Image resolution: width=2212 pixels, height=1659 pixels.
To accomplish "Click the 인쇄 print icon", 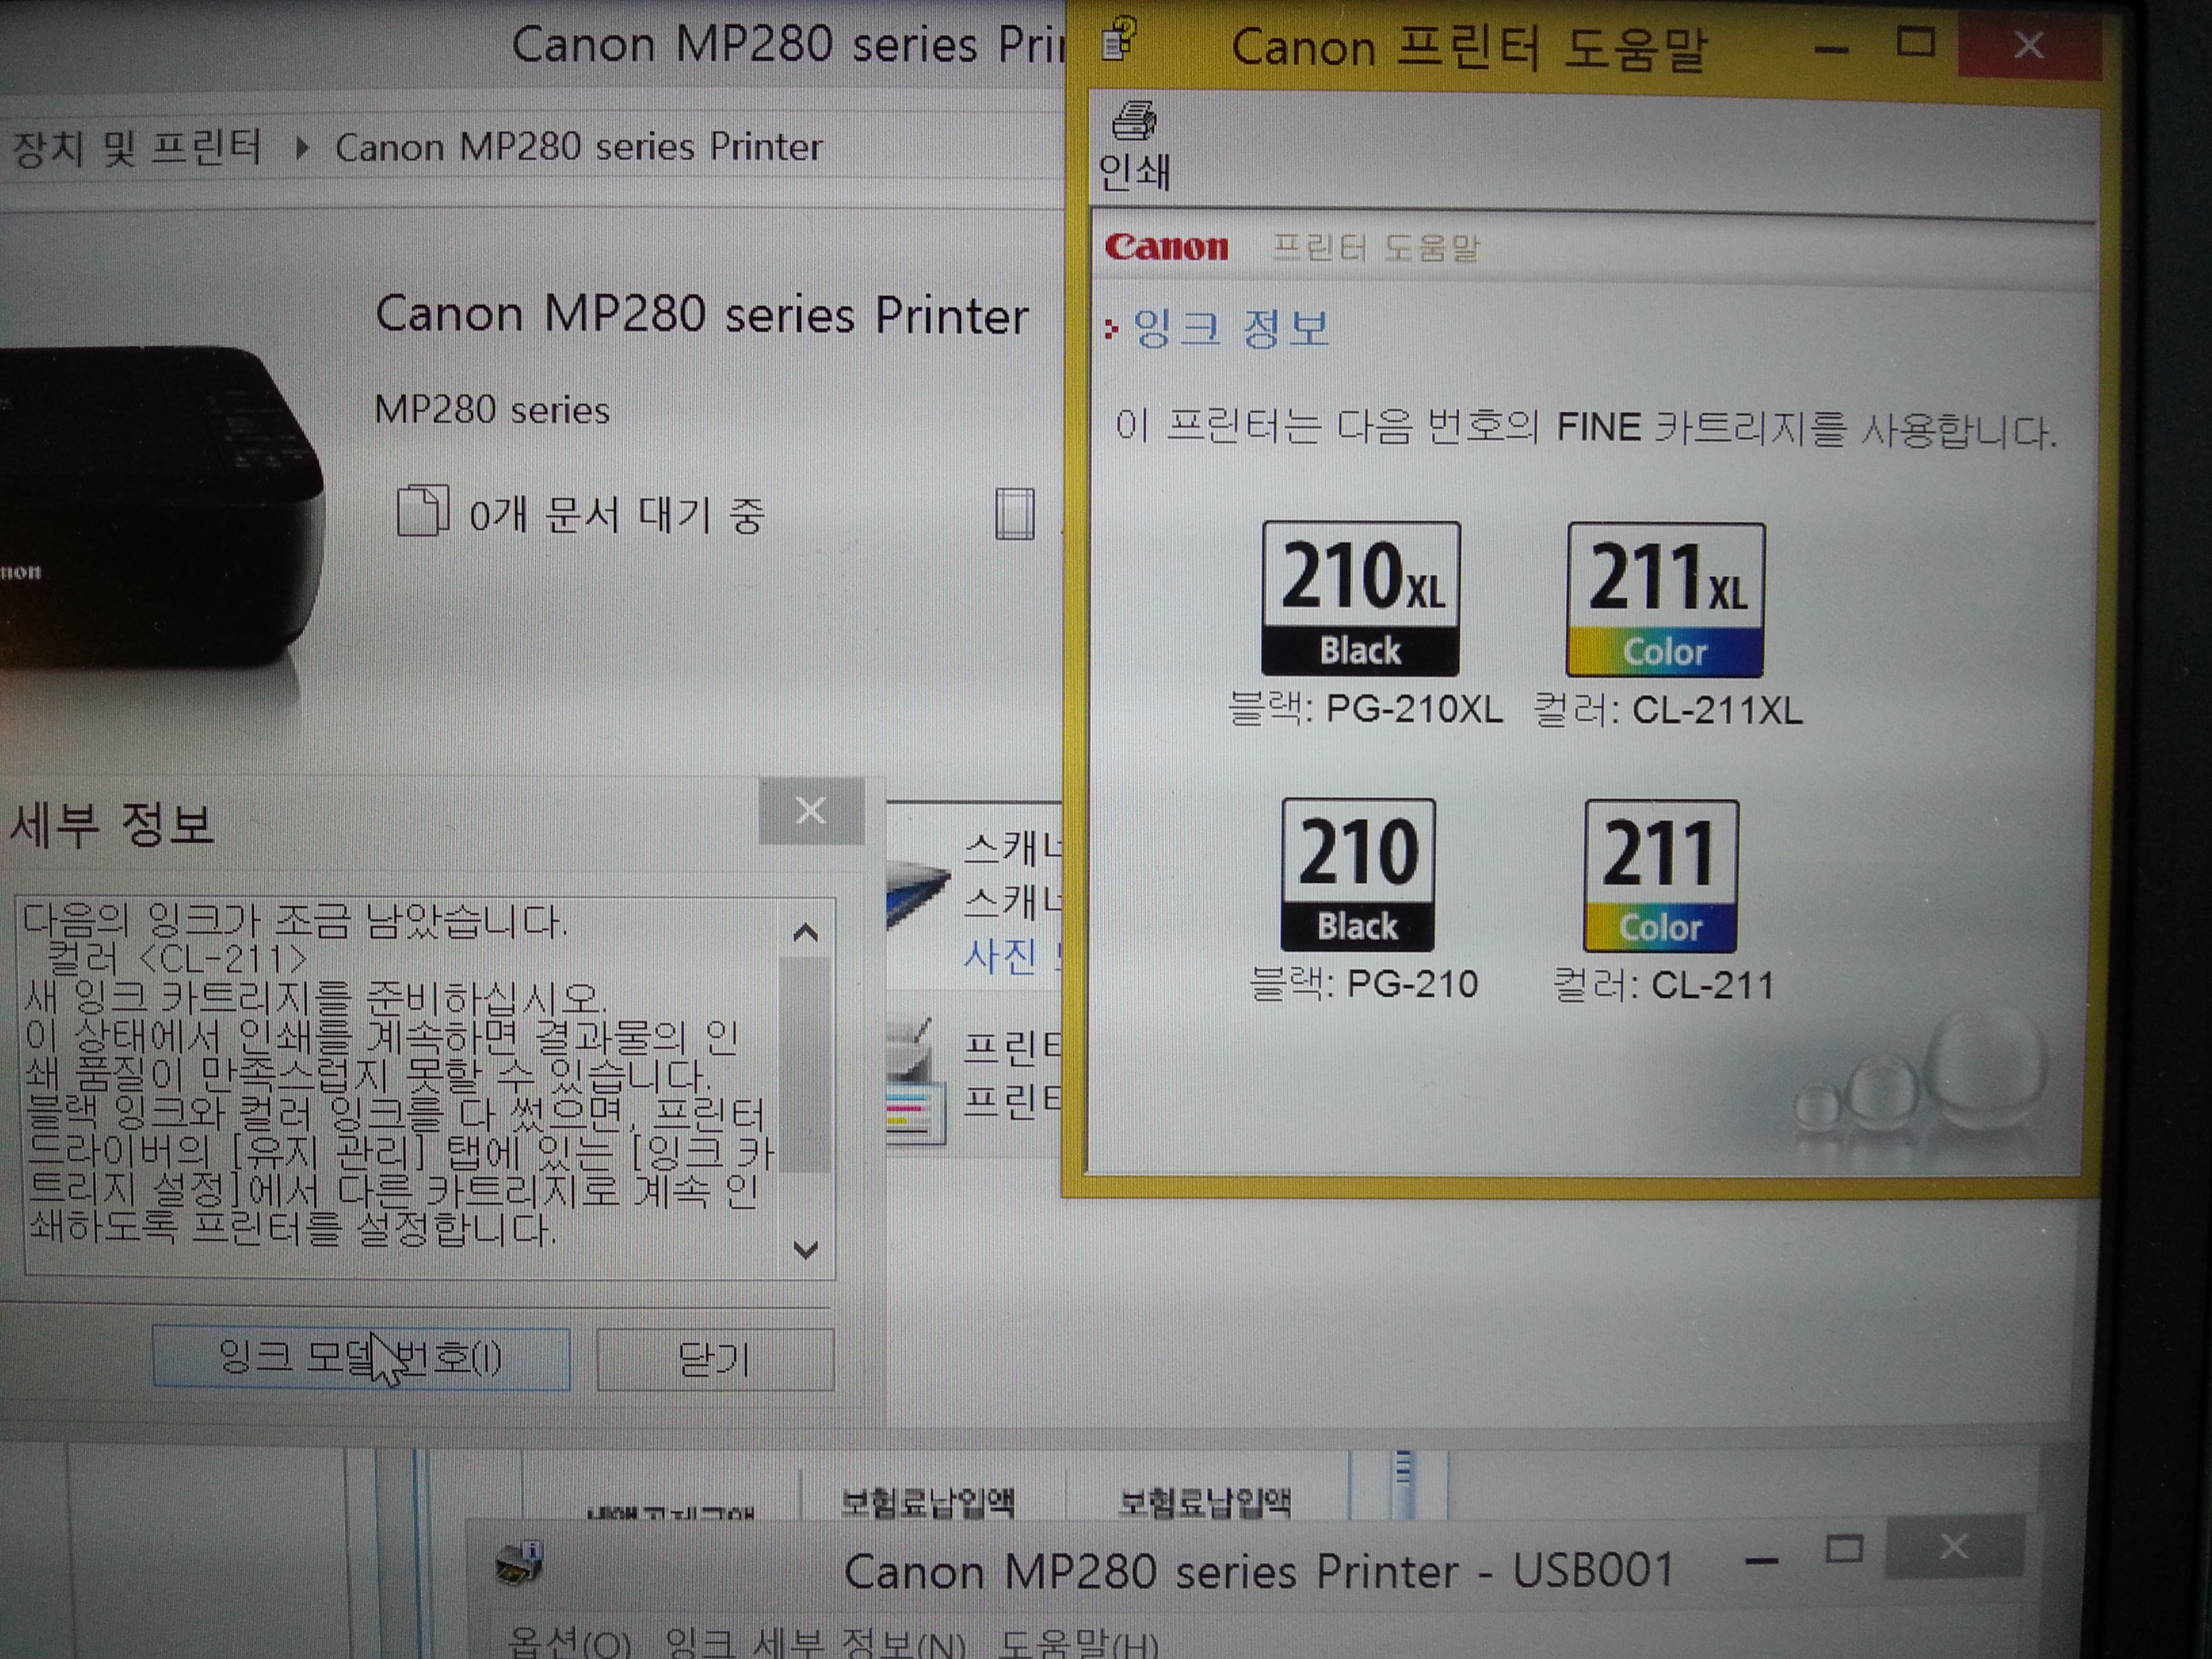I will 1134,123.
